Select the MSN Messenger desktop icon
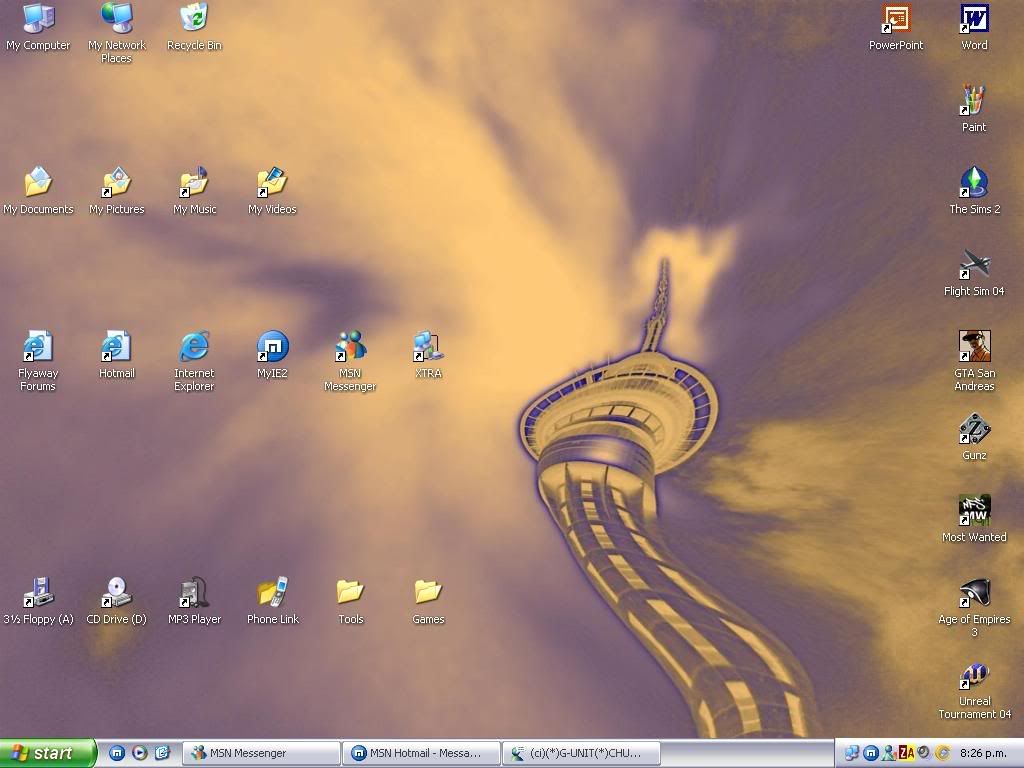Viewport: 1024px width, 768px height. (x=350, y=347)
